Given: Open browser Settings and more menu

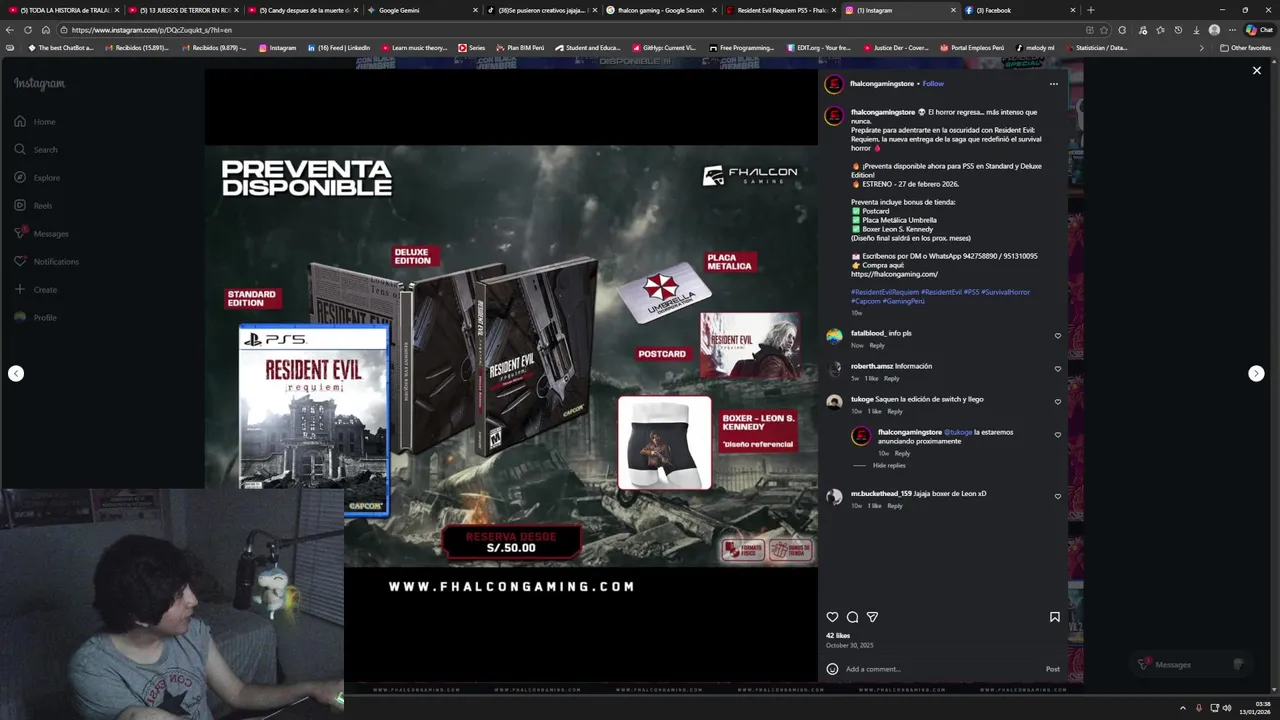Looking at the screenshot, I should click(x=1232, y=30).
